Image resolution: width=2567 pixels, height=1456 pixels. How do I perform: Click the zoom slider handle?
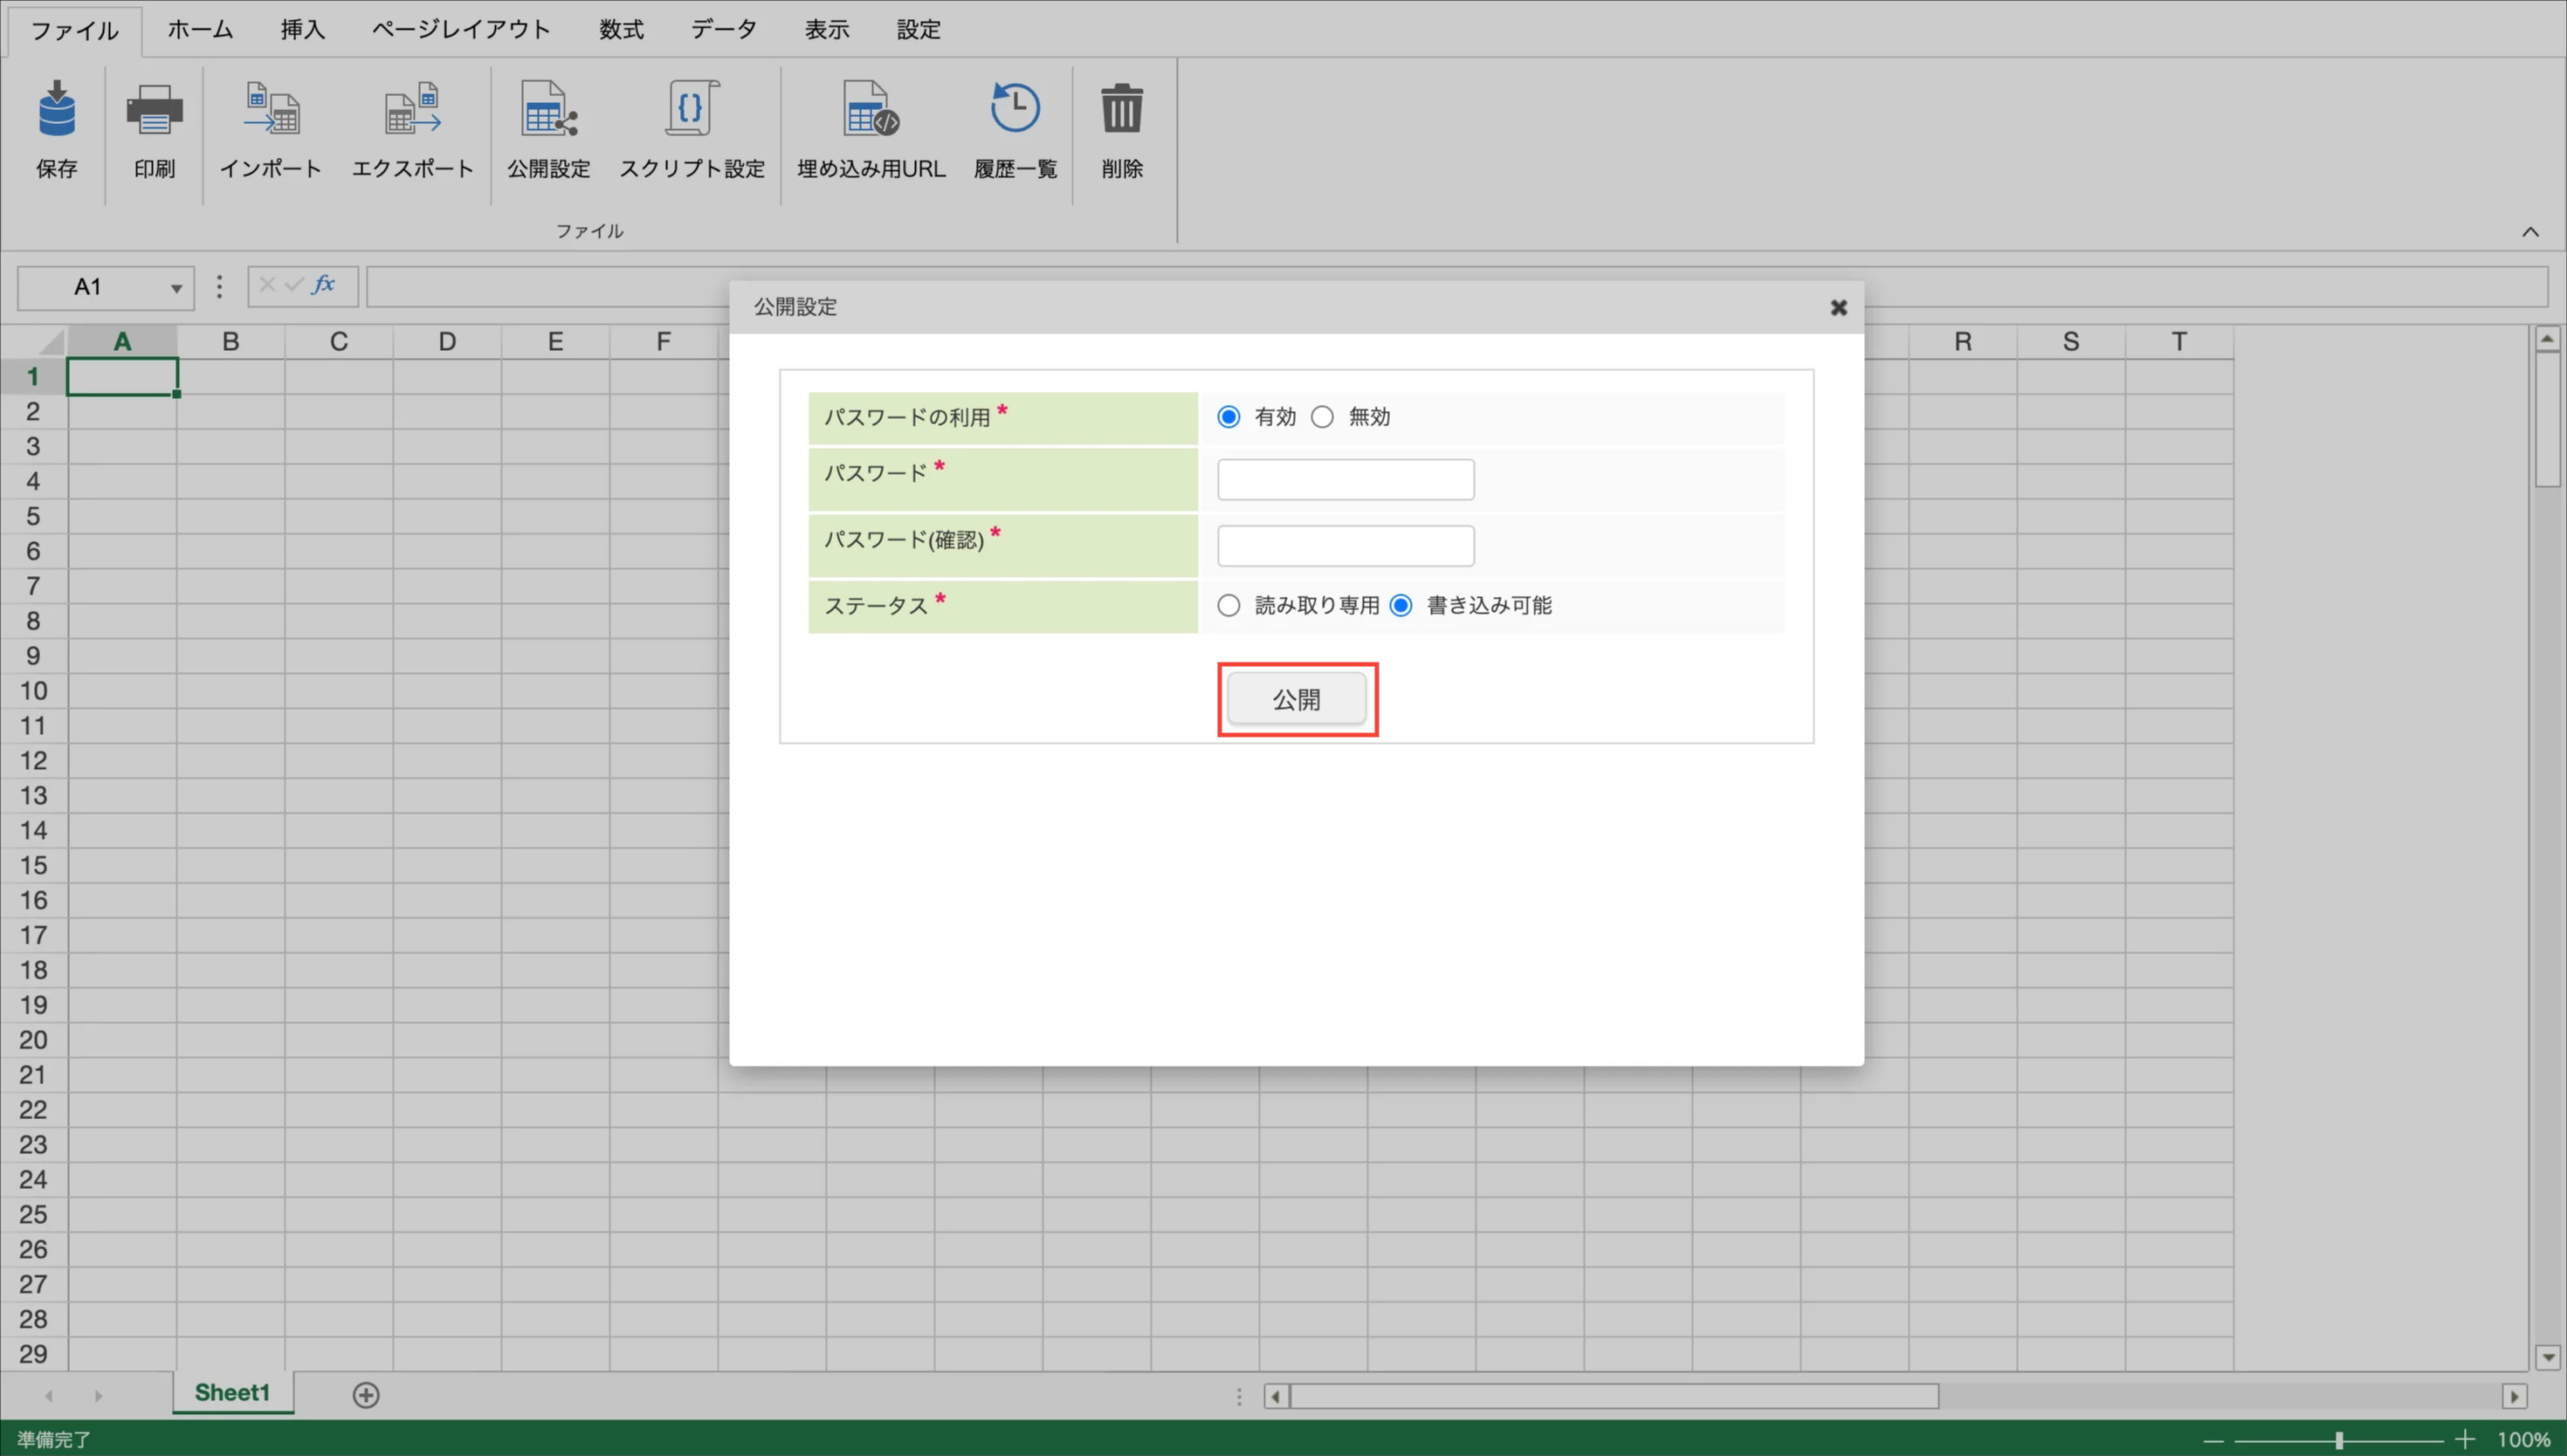pyautogui.click(x=2339, y=1440)
